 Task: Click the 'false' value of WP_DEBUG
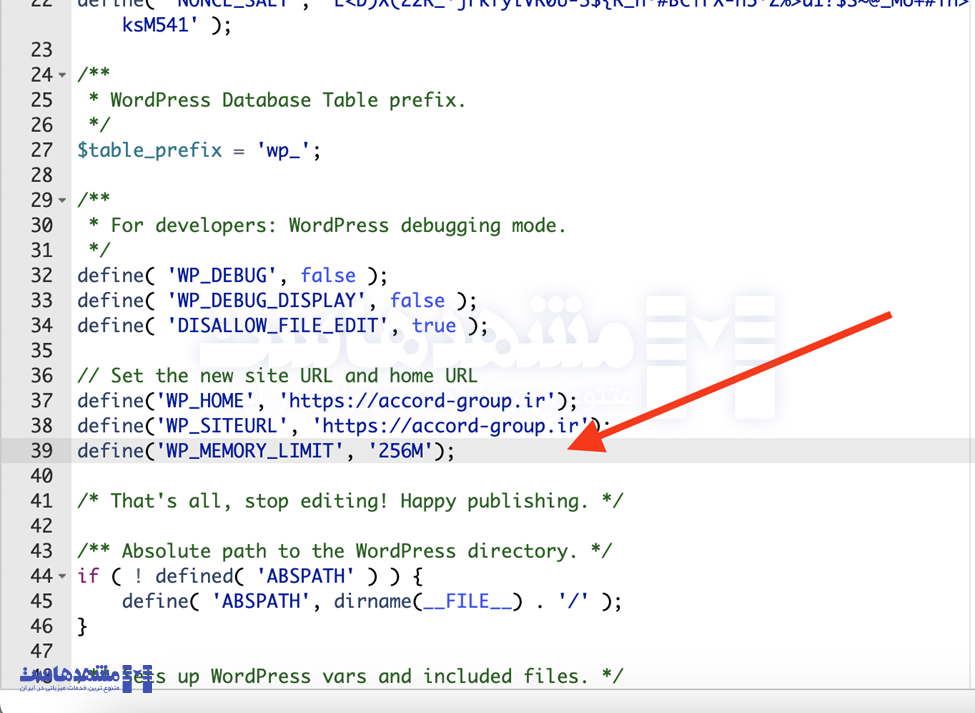(327, 275)
